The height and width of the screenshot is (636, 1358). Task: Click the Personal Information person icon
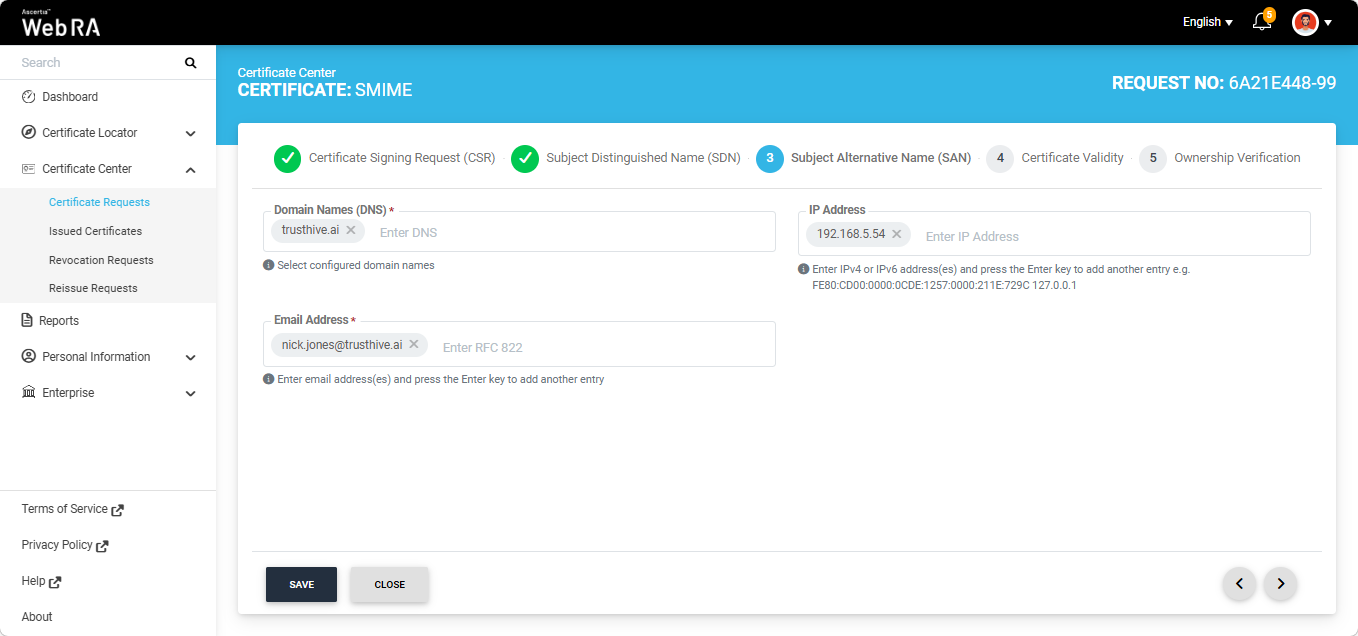[29, 357]
